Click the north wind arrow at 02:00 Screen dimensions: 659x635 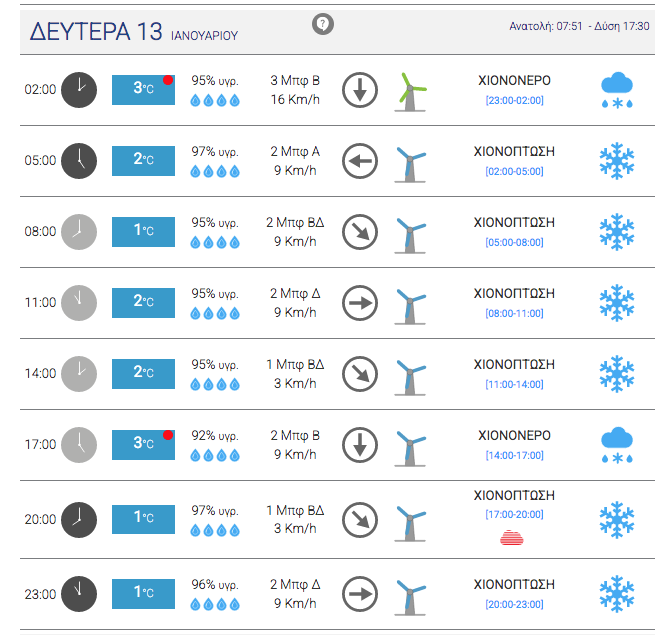359,89
